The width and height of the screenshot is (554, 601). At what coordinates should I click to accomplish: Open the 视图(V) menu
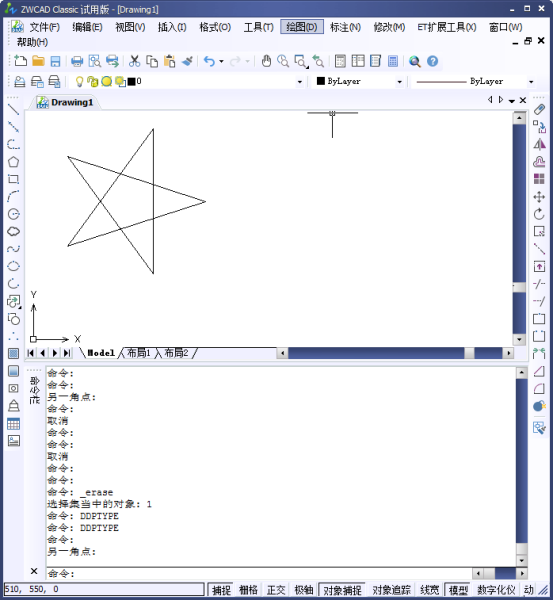pos(130,27)
